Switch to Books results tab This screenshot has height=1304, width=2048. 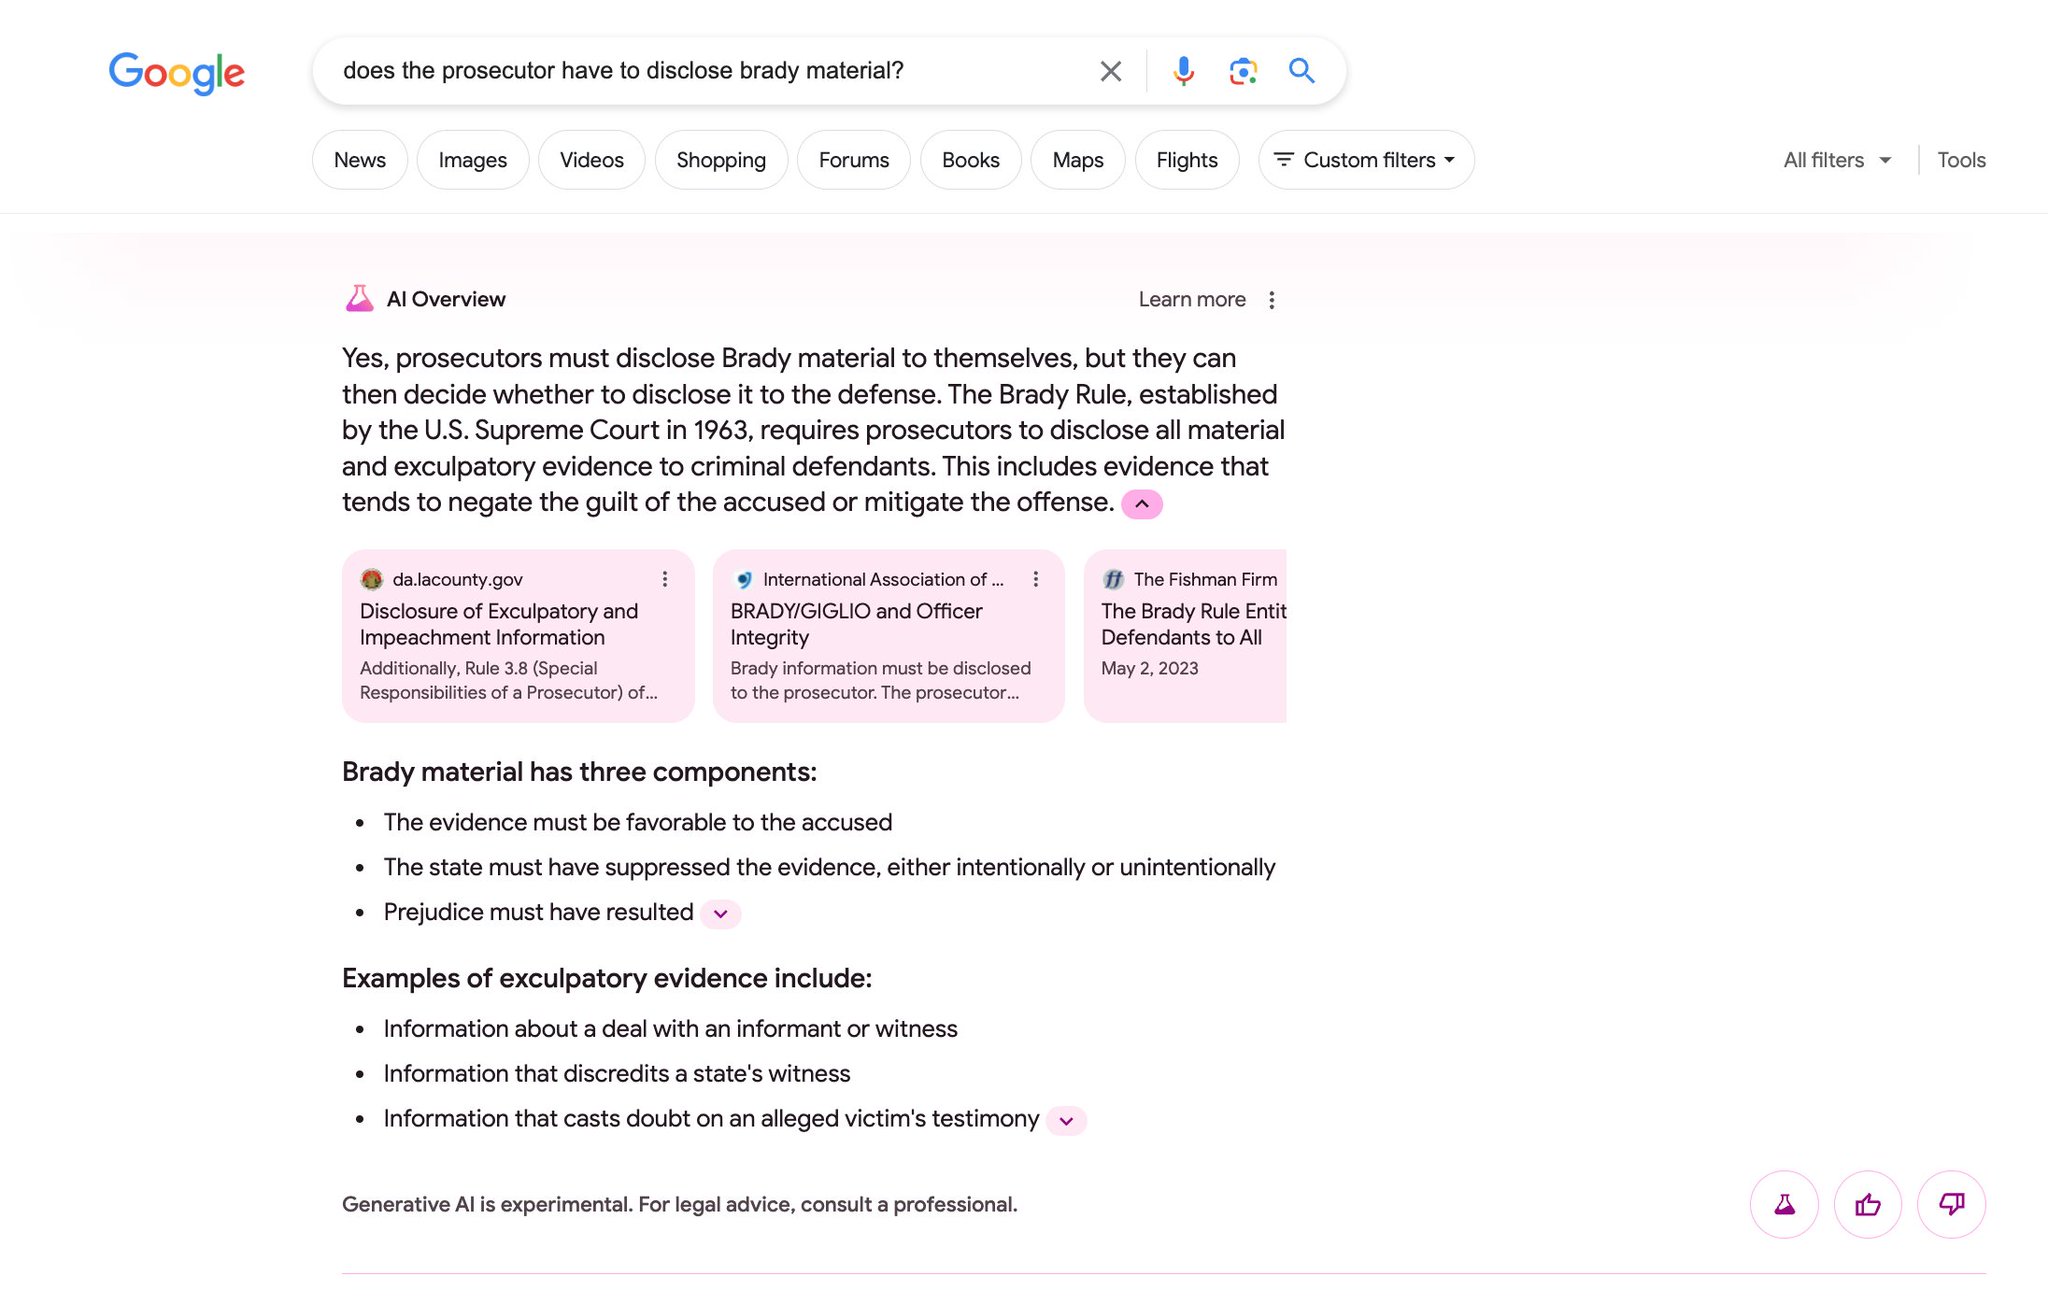(x=971, y=160)
